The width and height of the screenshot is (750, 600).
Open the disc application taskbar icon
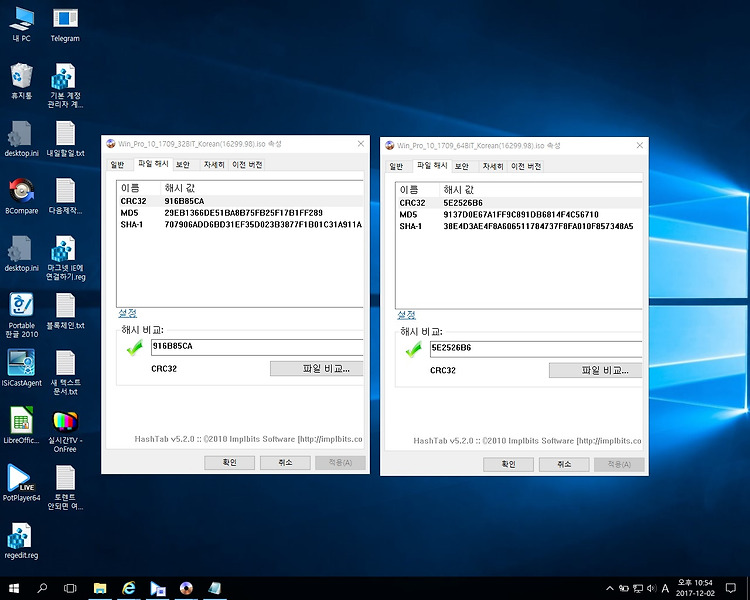[186, 588]
